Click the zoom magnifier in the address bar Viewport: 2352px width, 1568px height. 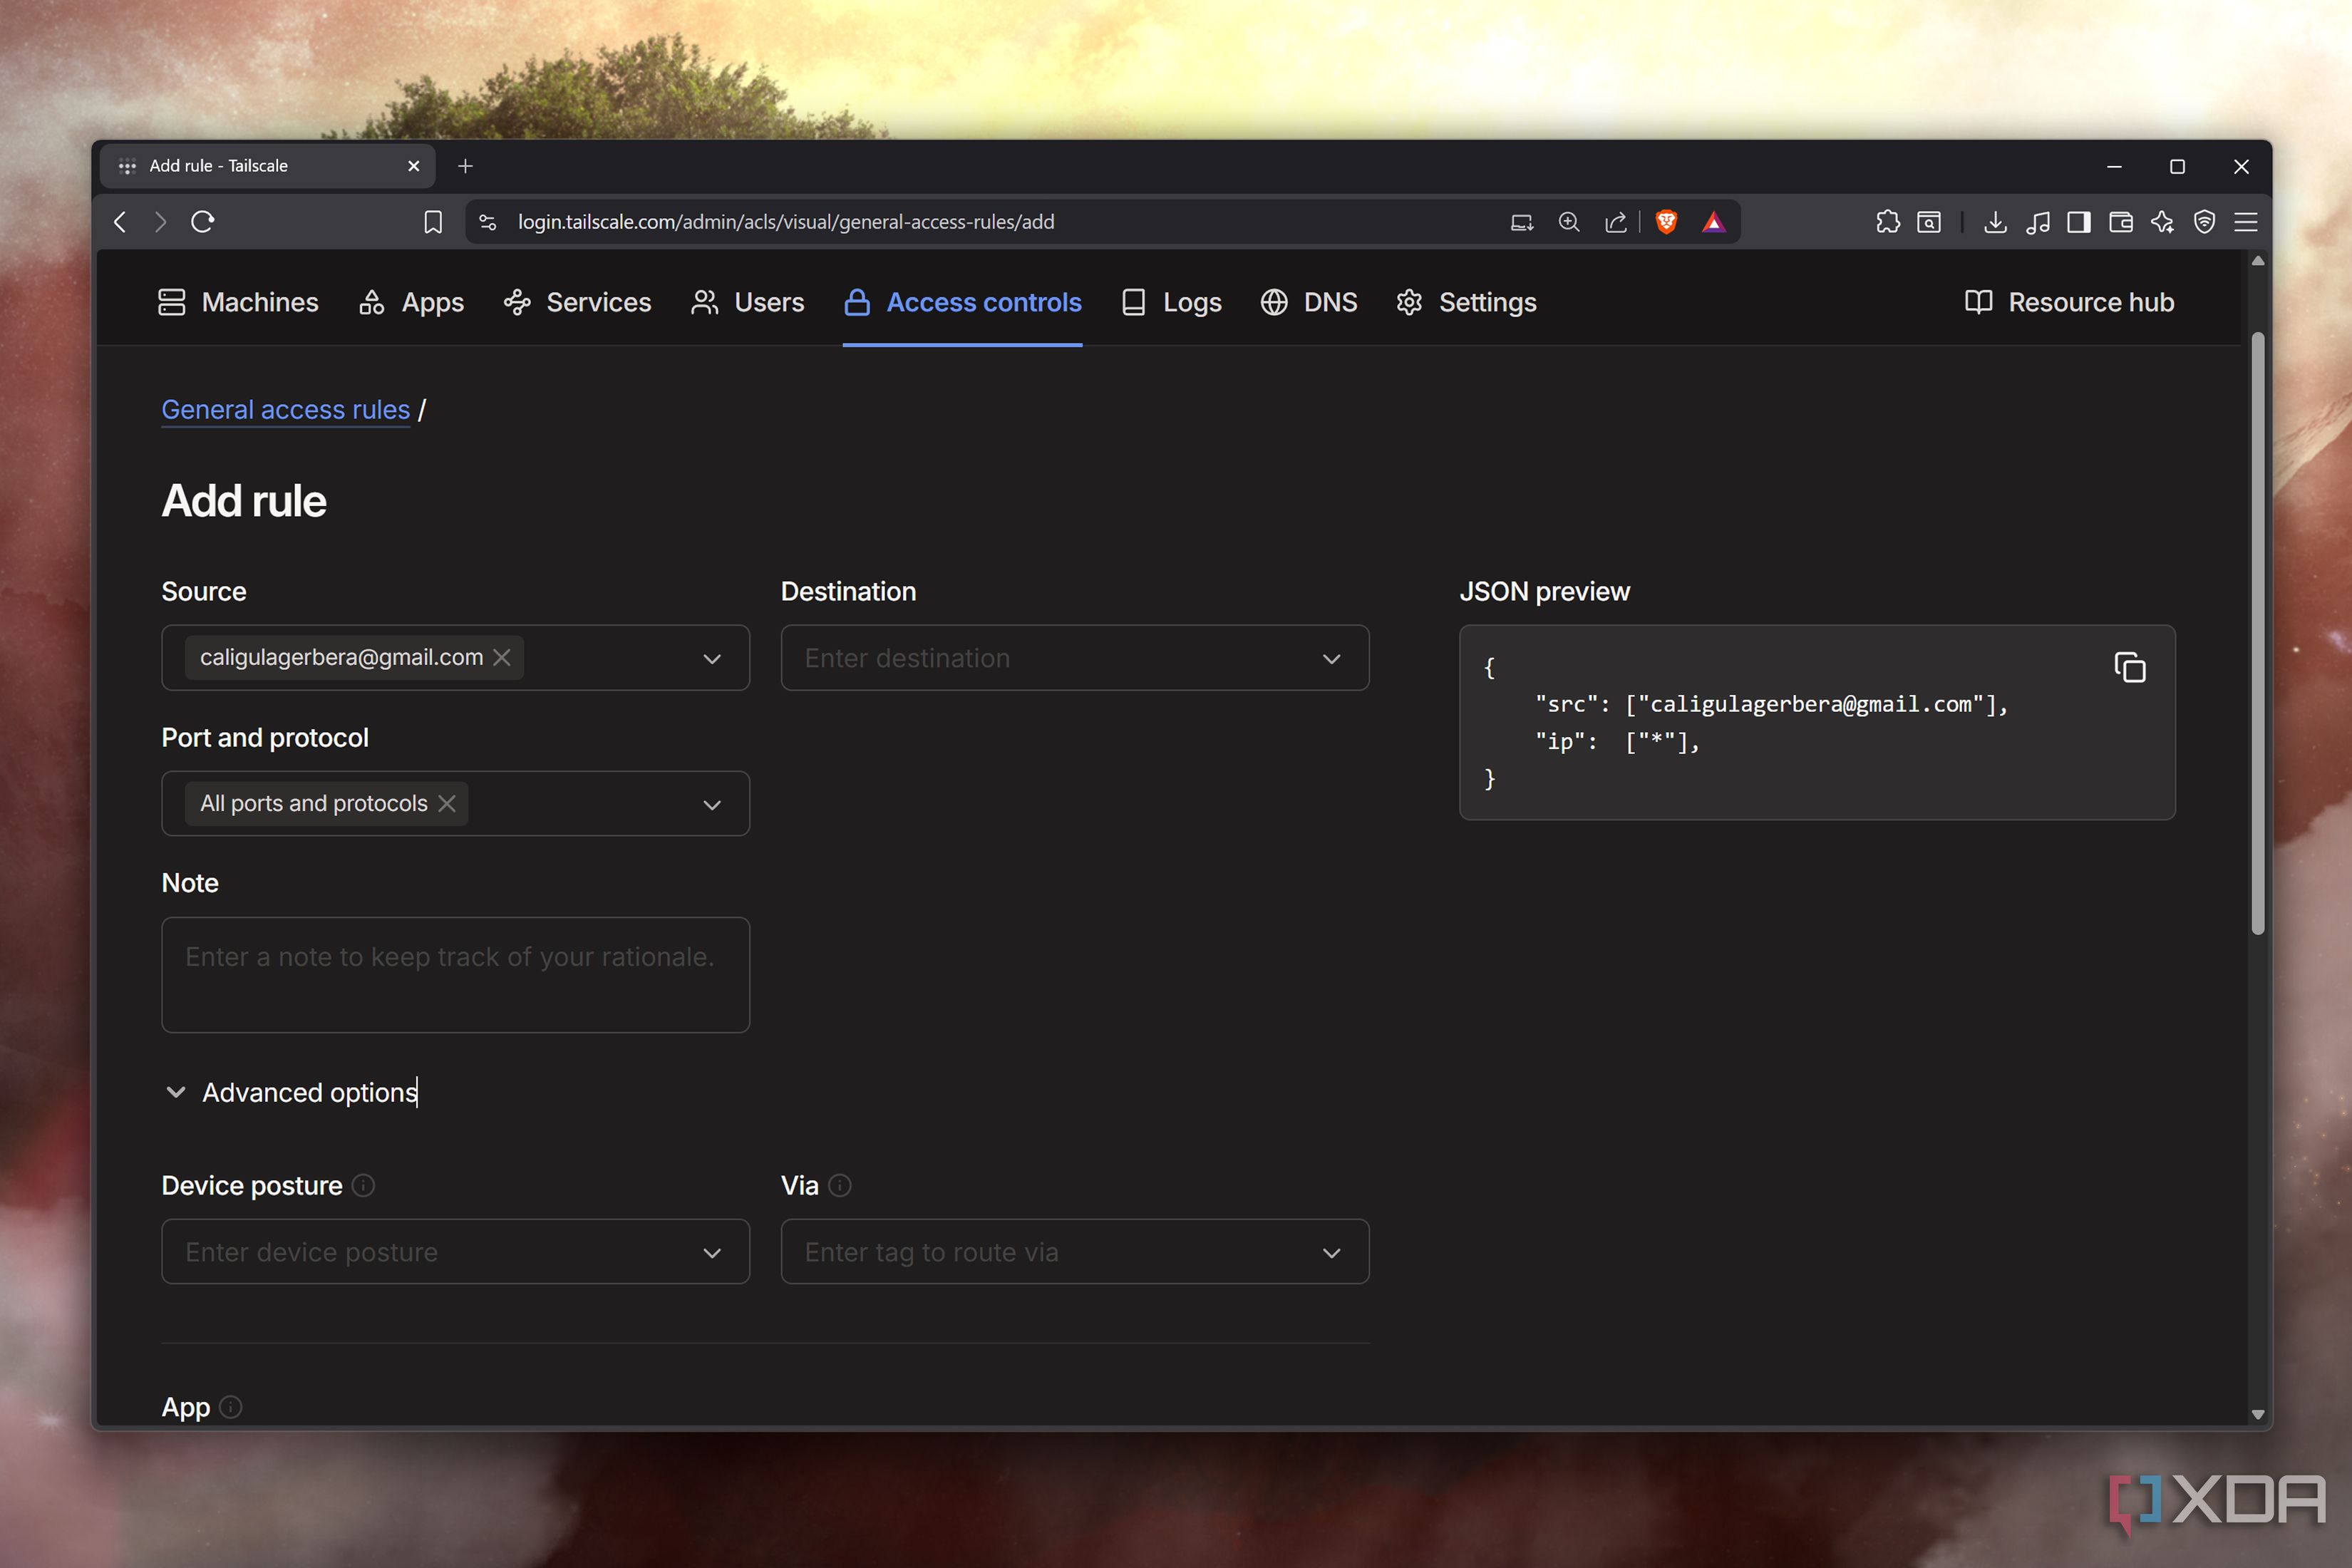point(1569,222)
